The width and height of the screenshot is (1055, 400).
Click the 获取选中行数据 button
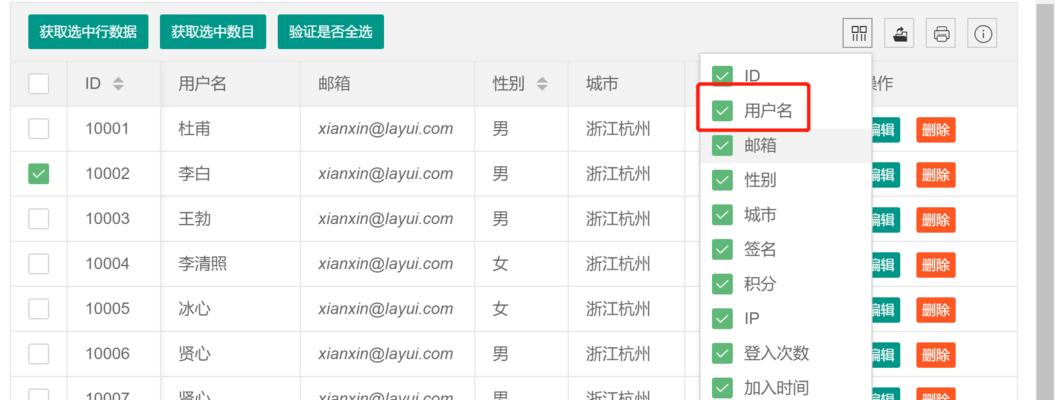pos(88,32)
